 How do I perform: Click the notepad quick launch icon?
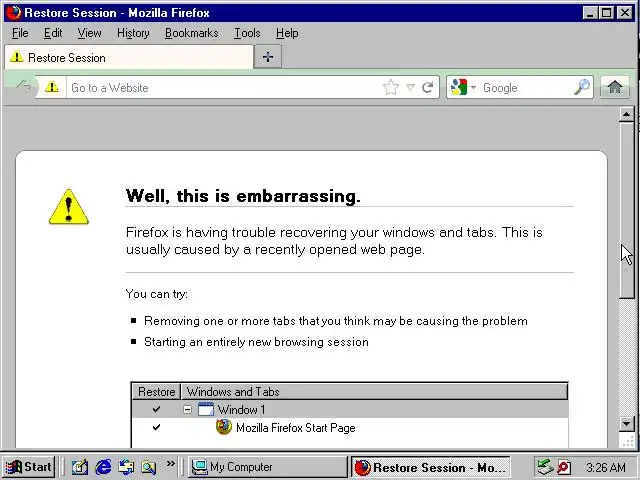[x=80, y=467]
